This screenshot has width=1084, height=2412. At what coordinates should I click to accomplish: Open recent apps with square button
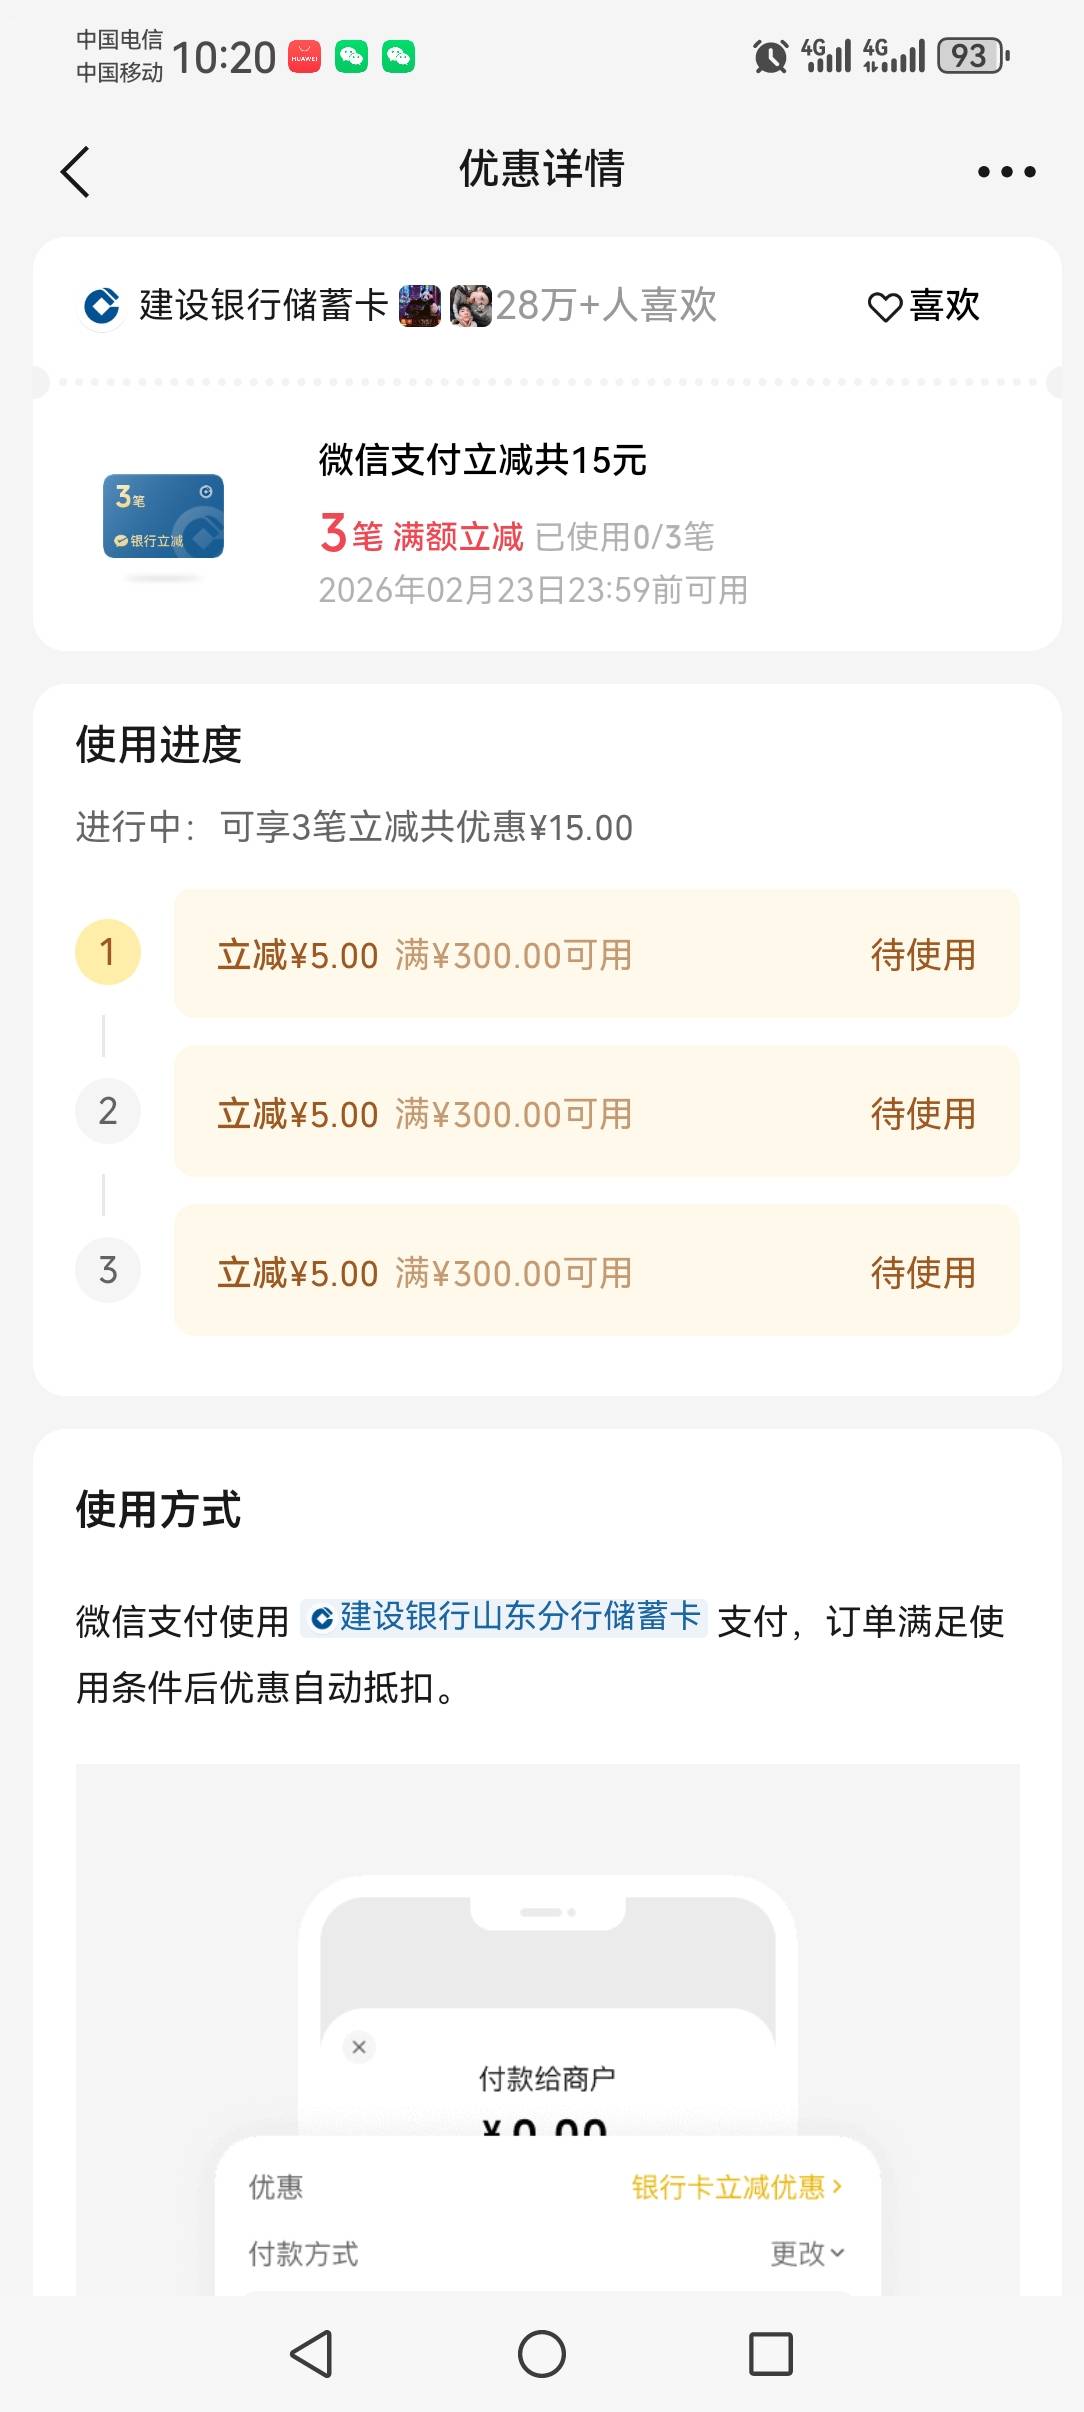click(771, 2354)
